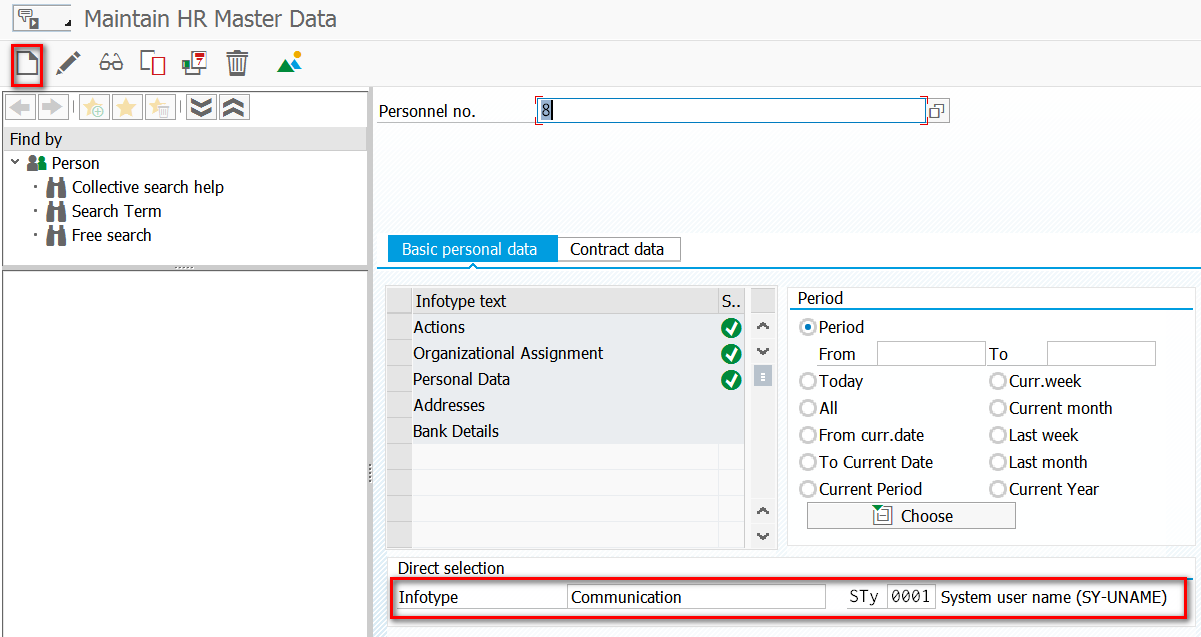Open Collective search help entry
The image size is (1201, 637).
[148, 187]
